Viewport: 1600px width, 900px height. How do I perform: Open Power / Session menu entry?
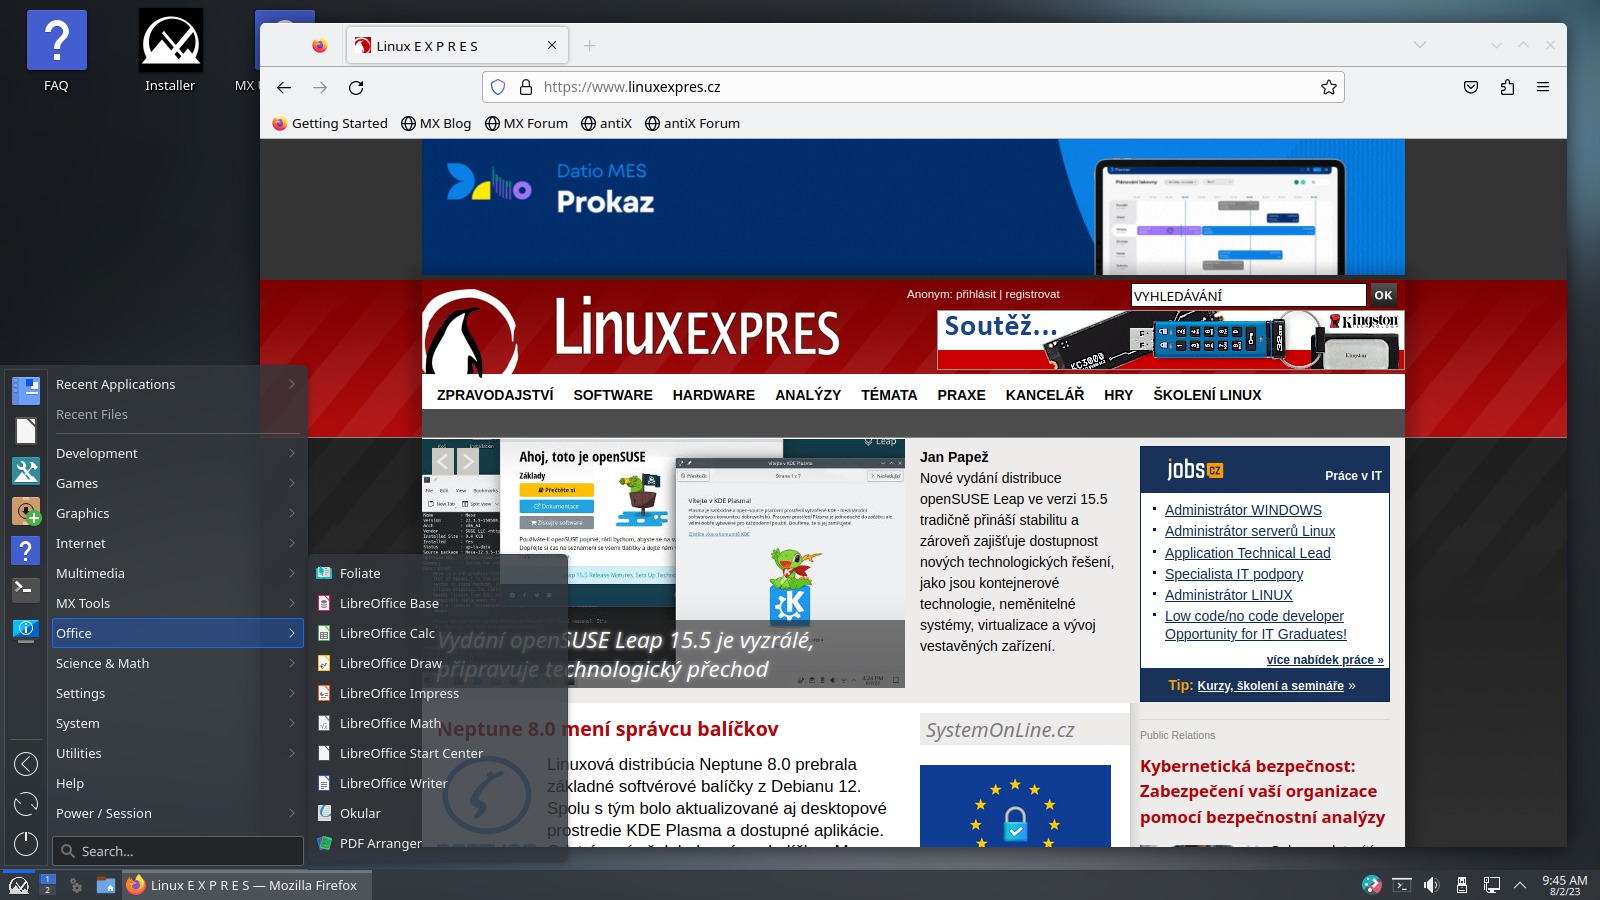177,813
